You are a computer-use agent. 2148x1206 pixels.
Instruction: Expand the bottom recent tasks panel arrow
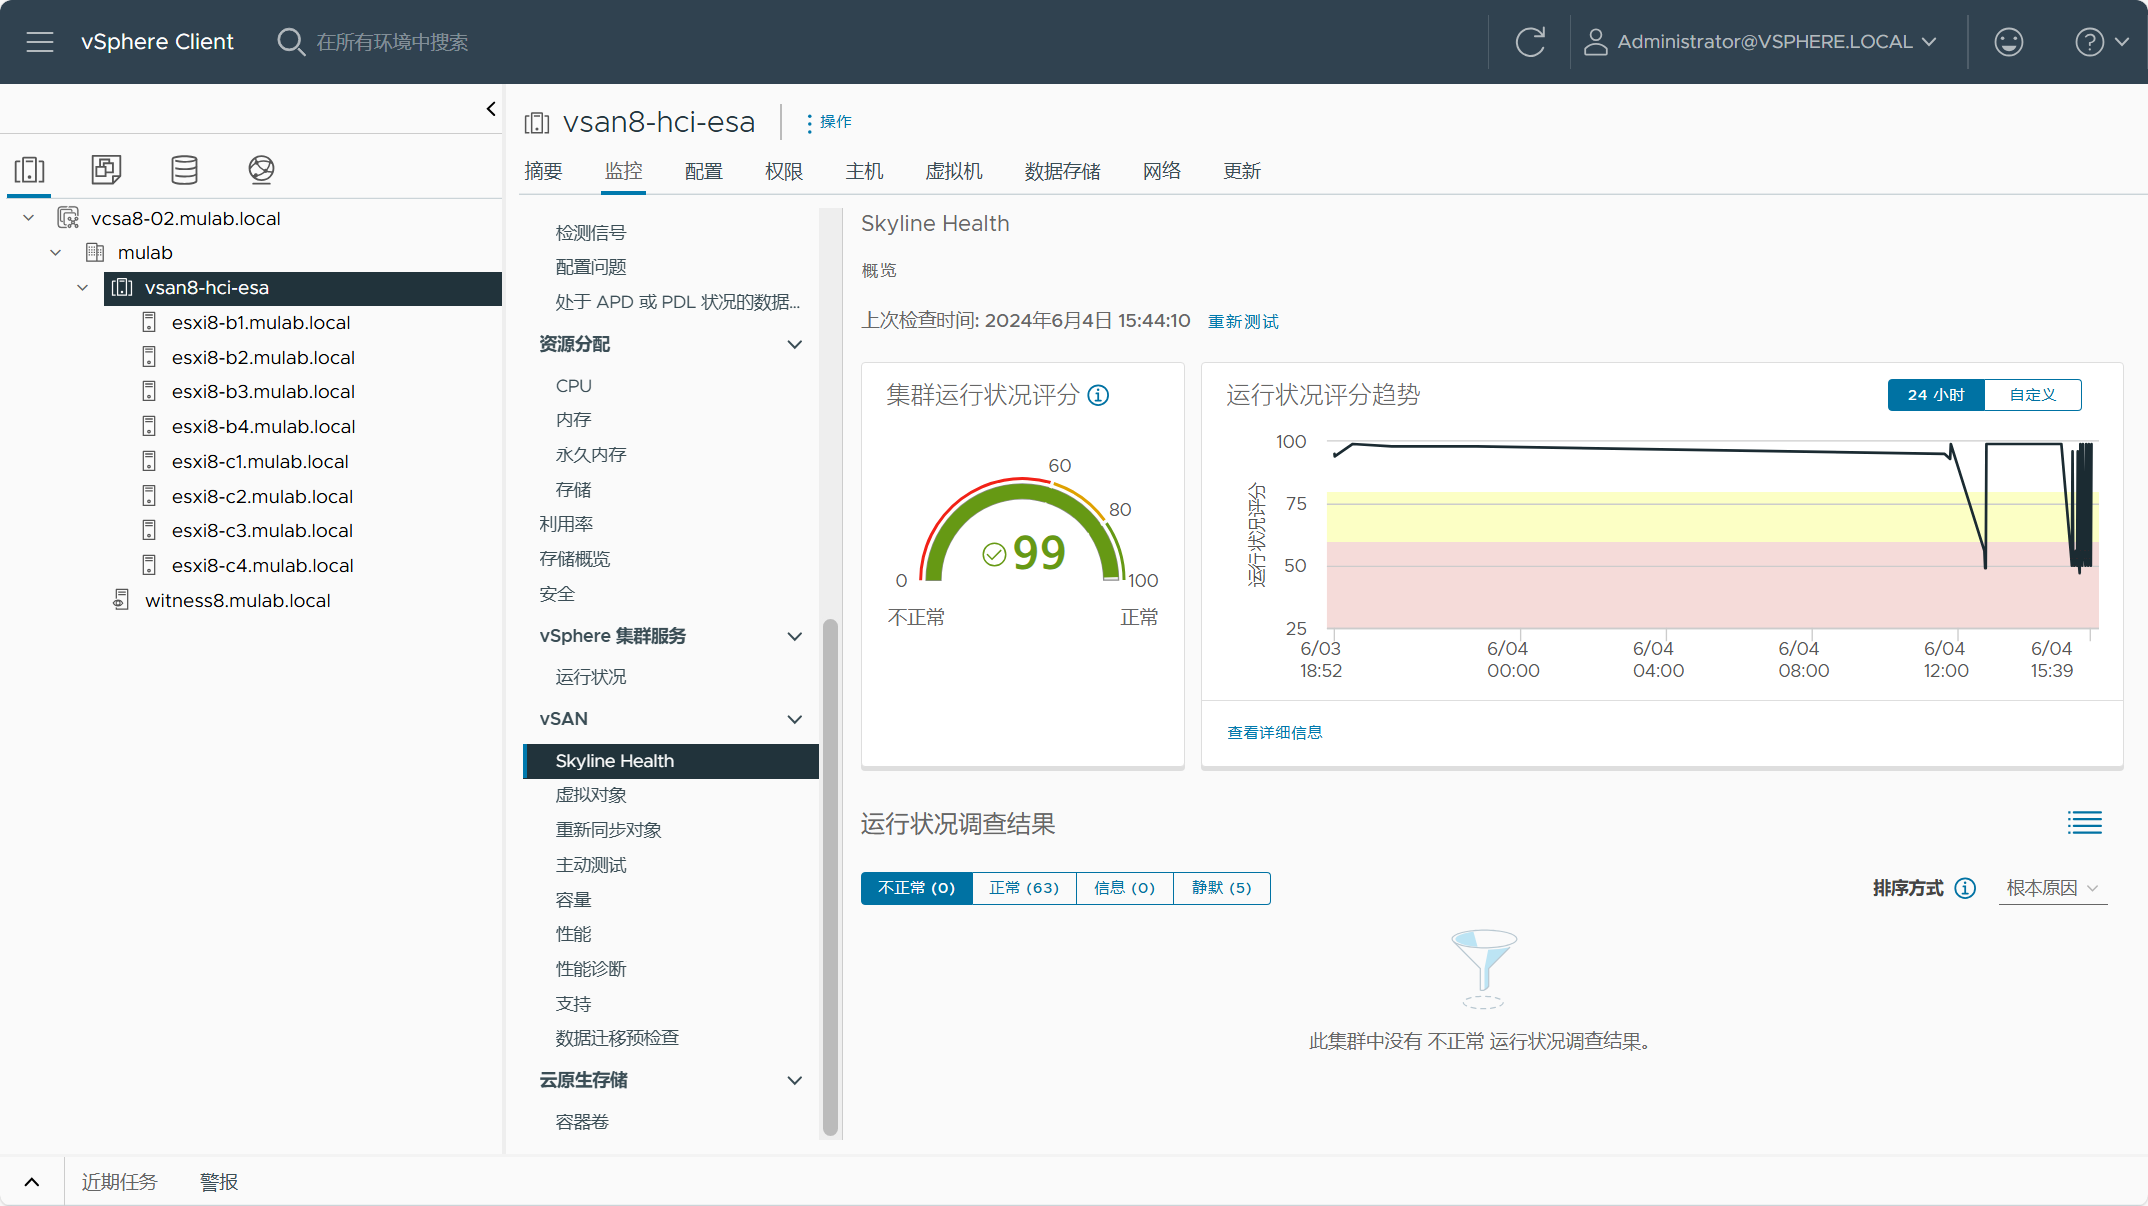pyautogui.click(x=32, y=1182)
